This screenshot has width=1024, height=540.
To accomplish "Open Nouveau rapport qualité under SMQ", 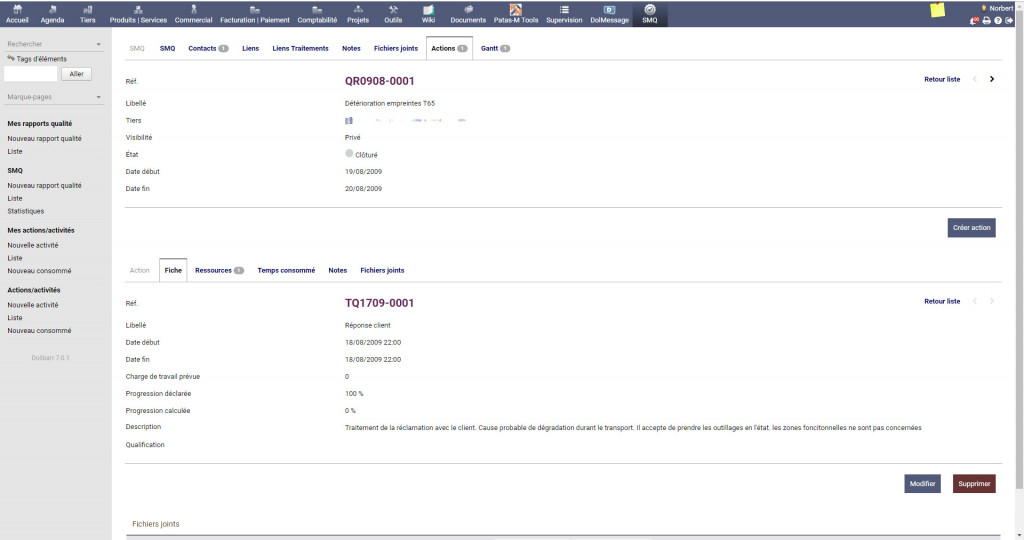I will (x=44, y=185).
